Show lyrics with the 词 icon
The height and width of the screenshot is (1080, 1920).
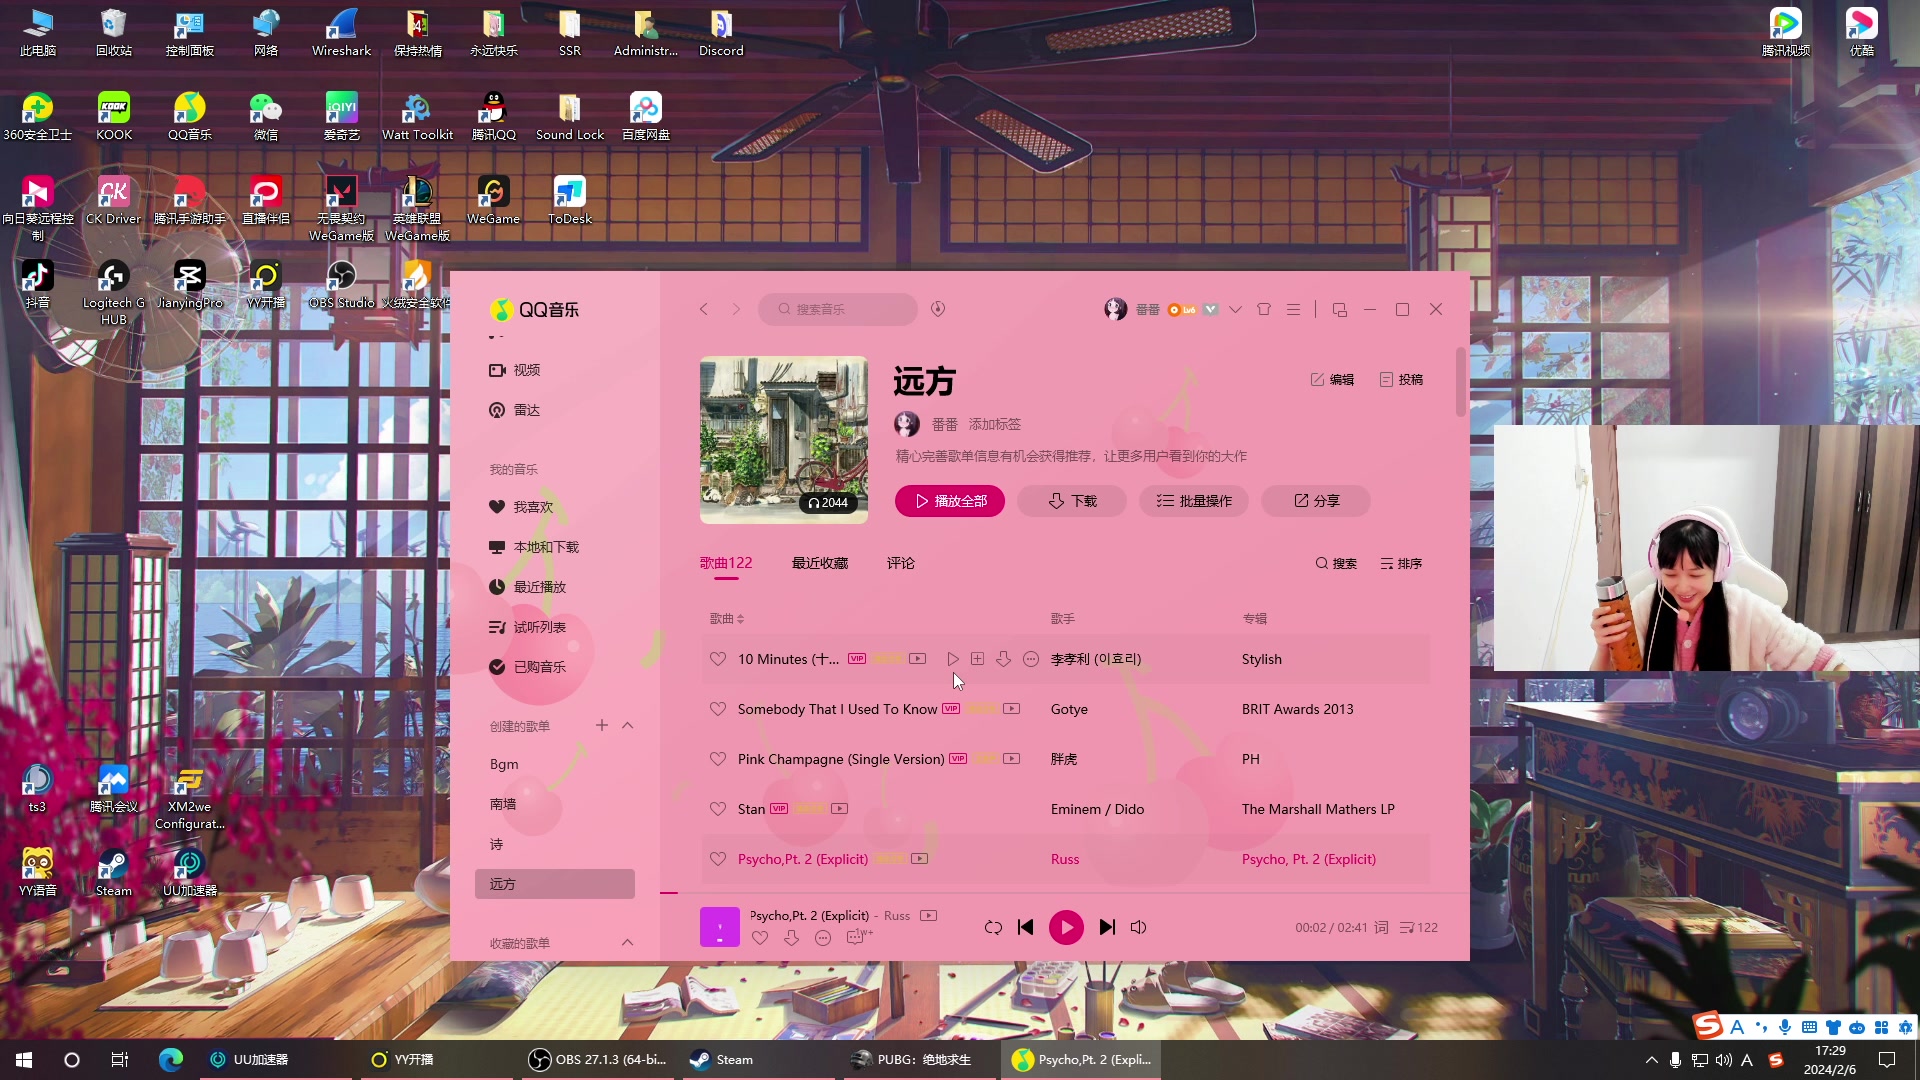coord(1381,928)
